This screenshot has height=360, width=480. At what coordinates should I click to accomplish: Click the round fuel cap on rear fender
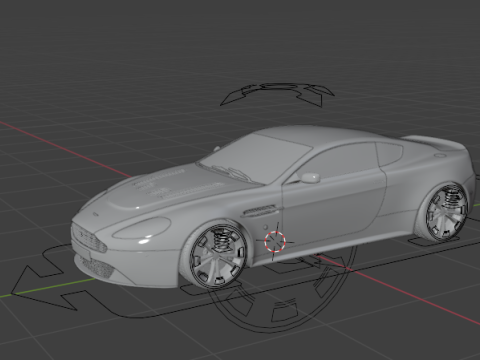click(x=440, y=155)
